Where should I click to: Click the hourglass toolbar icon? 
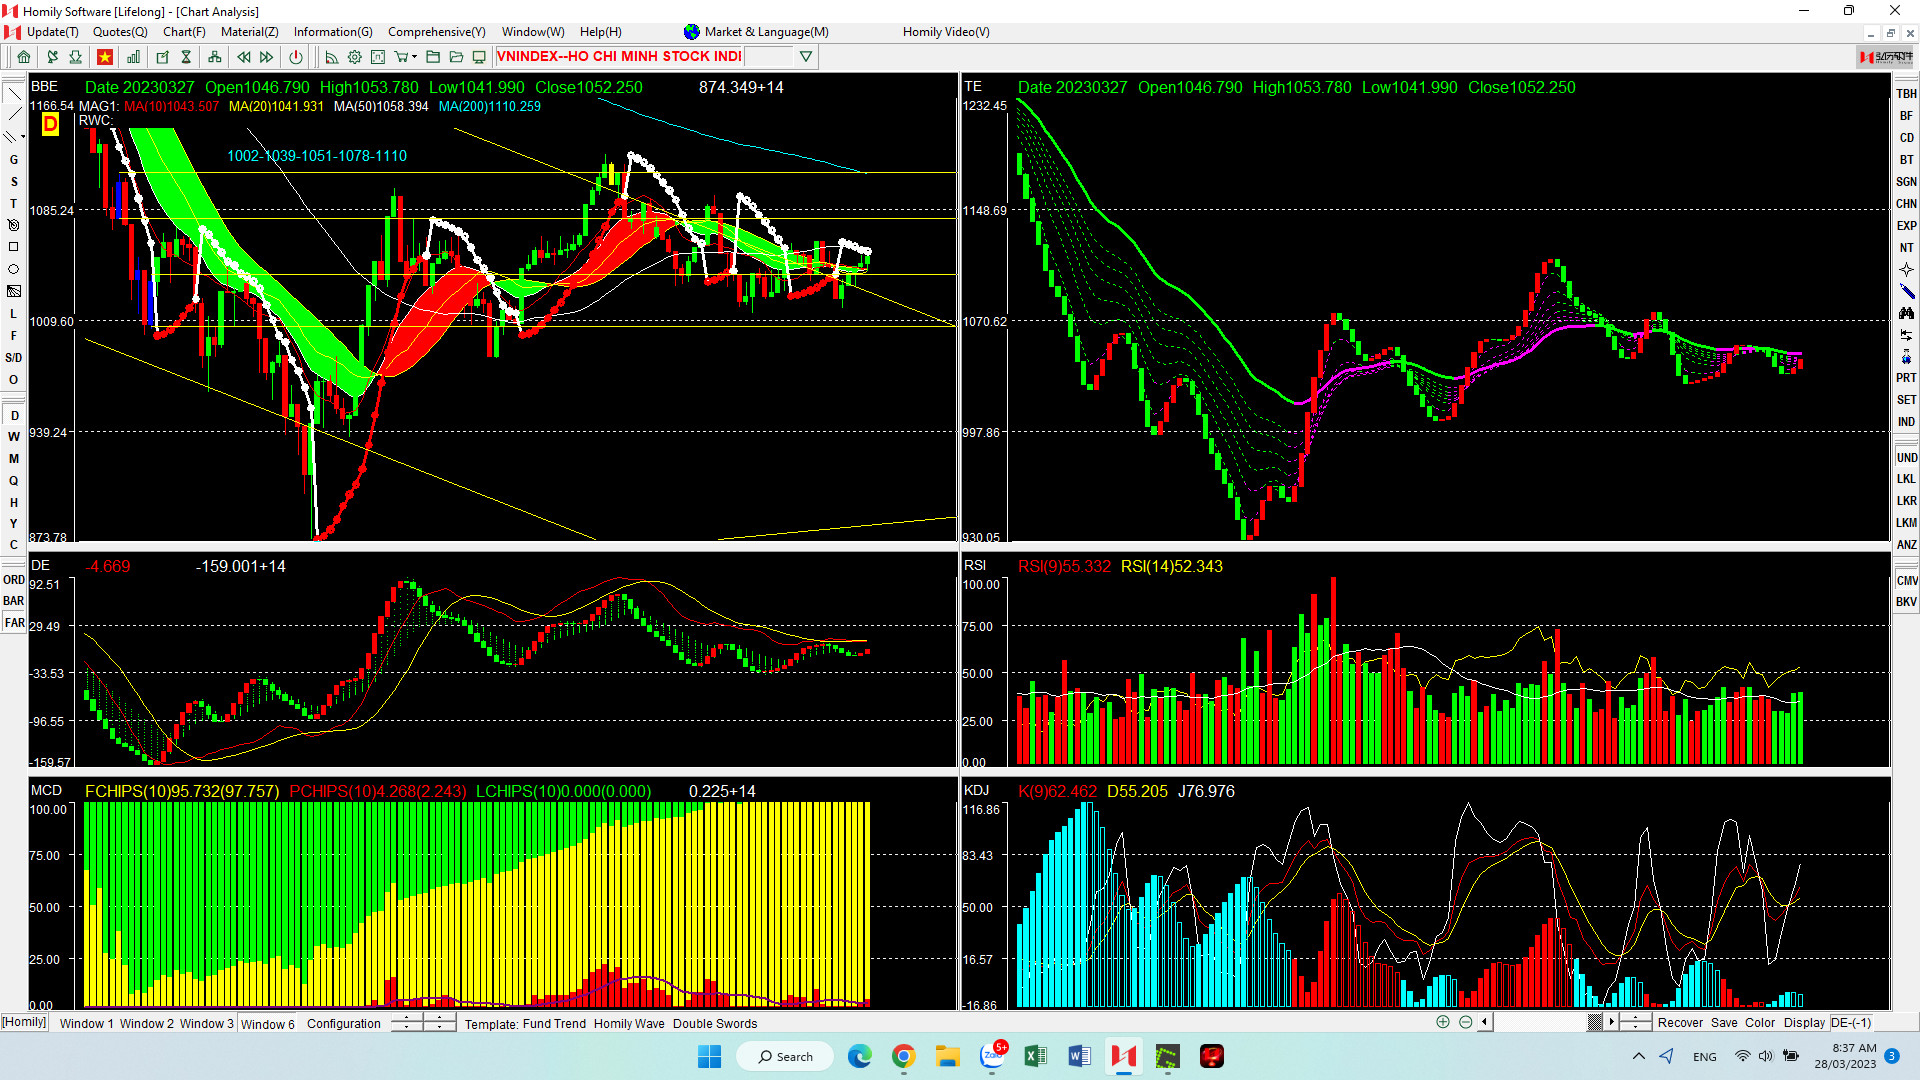click(186, 57)
